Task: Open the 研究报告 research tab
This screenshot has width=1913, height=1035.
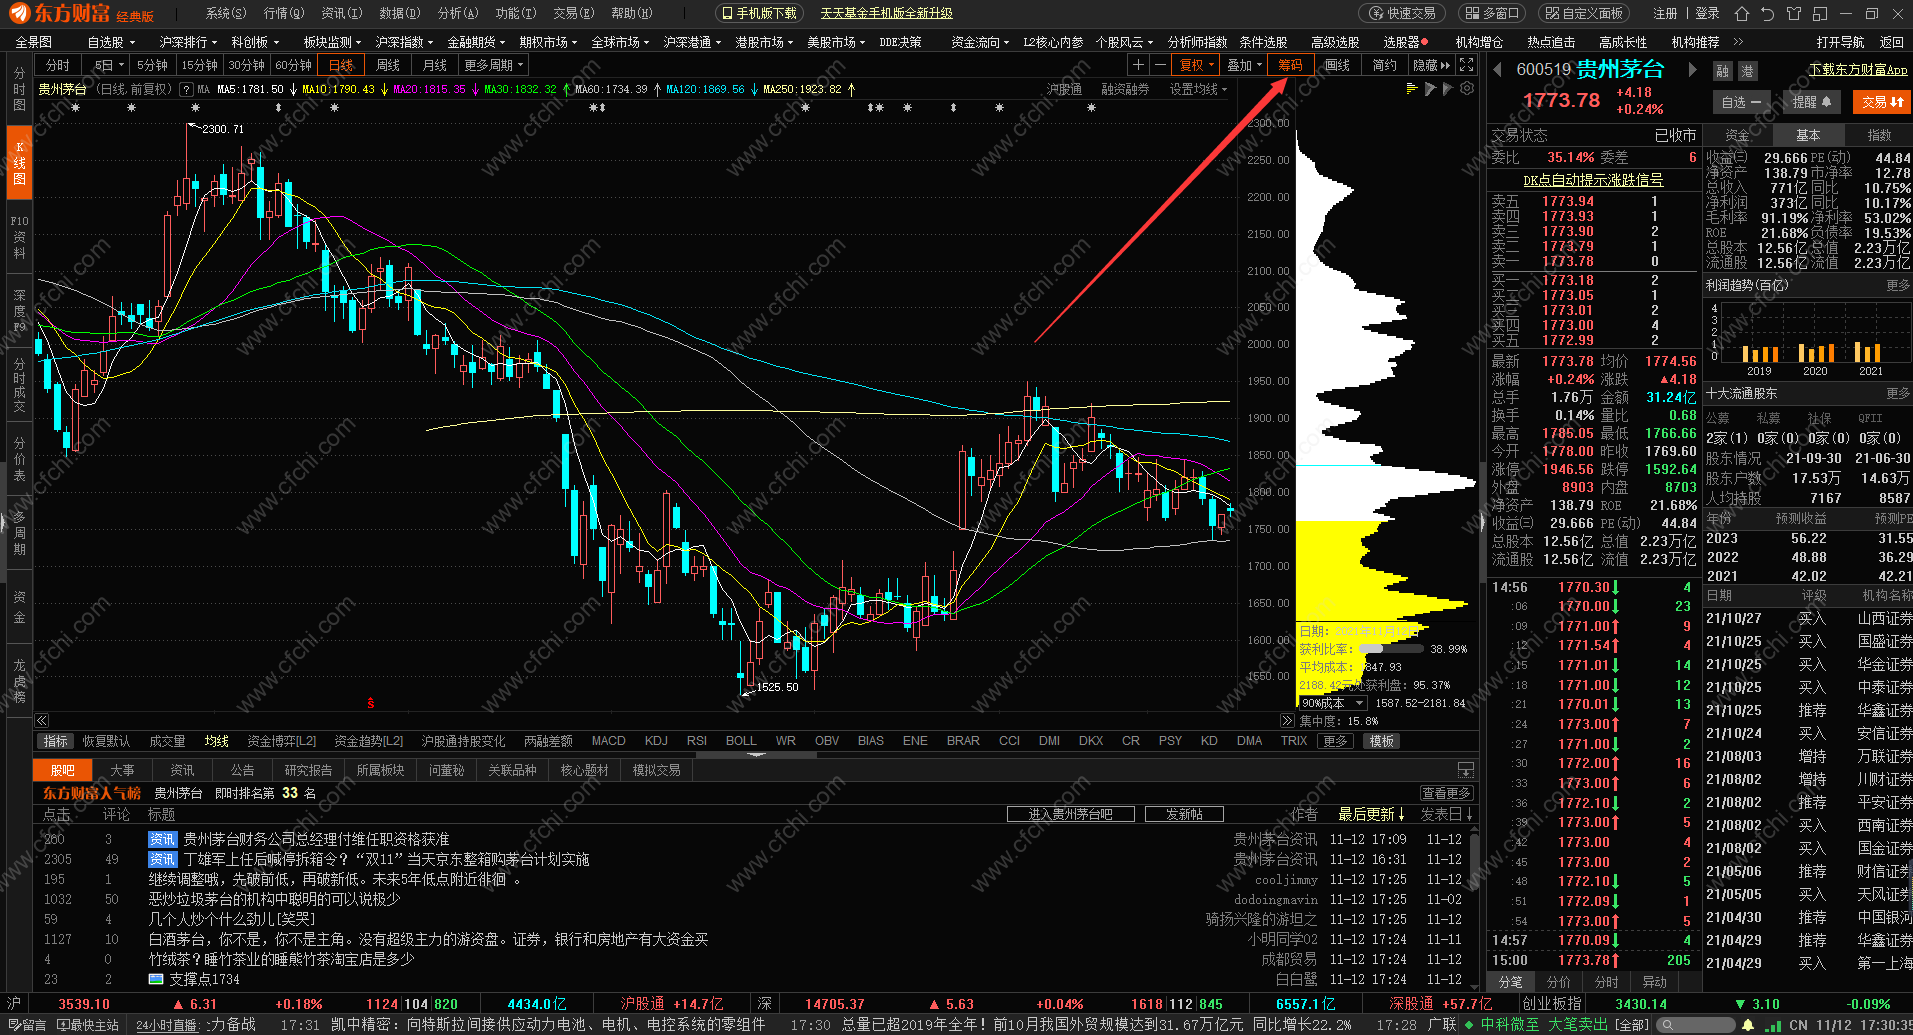Action: (308, 770)
